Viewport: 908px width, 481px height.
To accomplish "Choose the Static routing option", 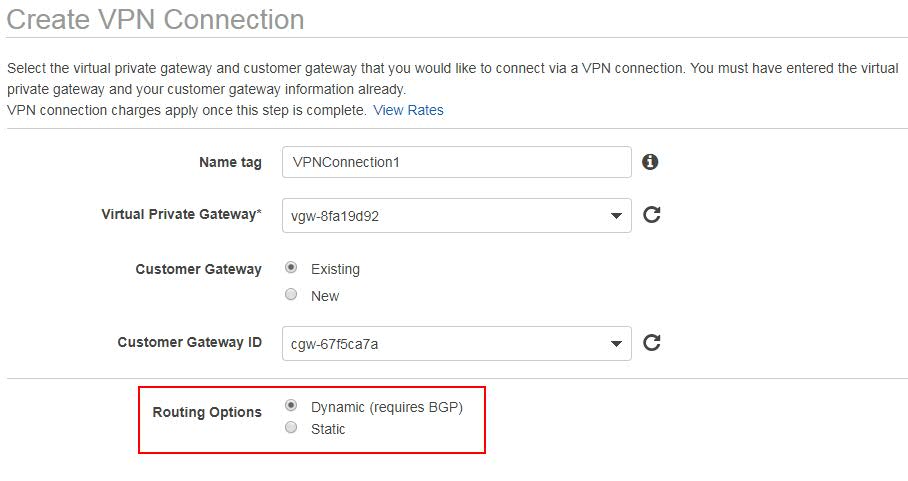I will [291, 428].
